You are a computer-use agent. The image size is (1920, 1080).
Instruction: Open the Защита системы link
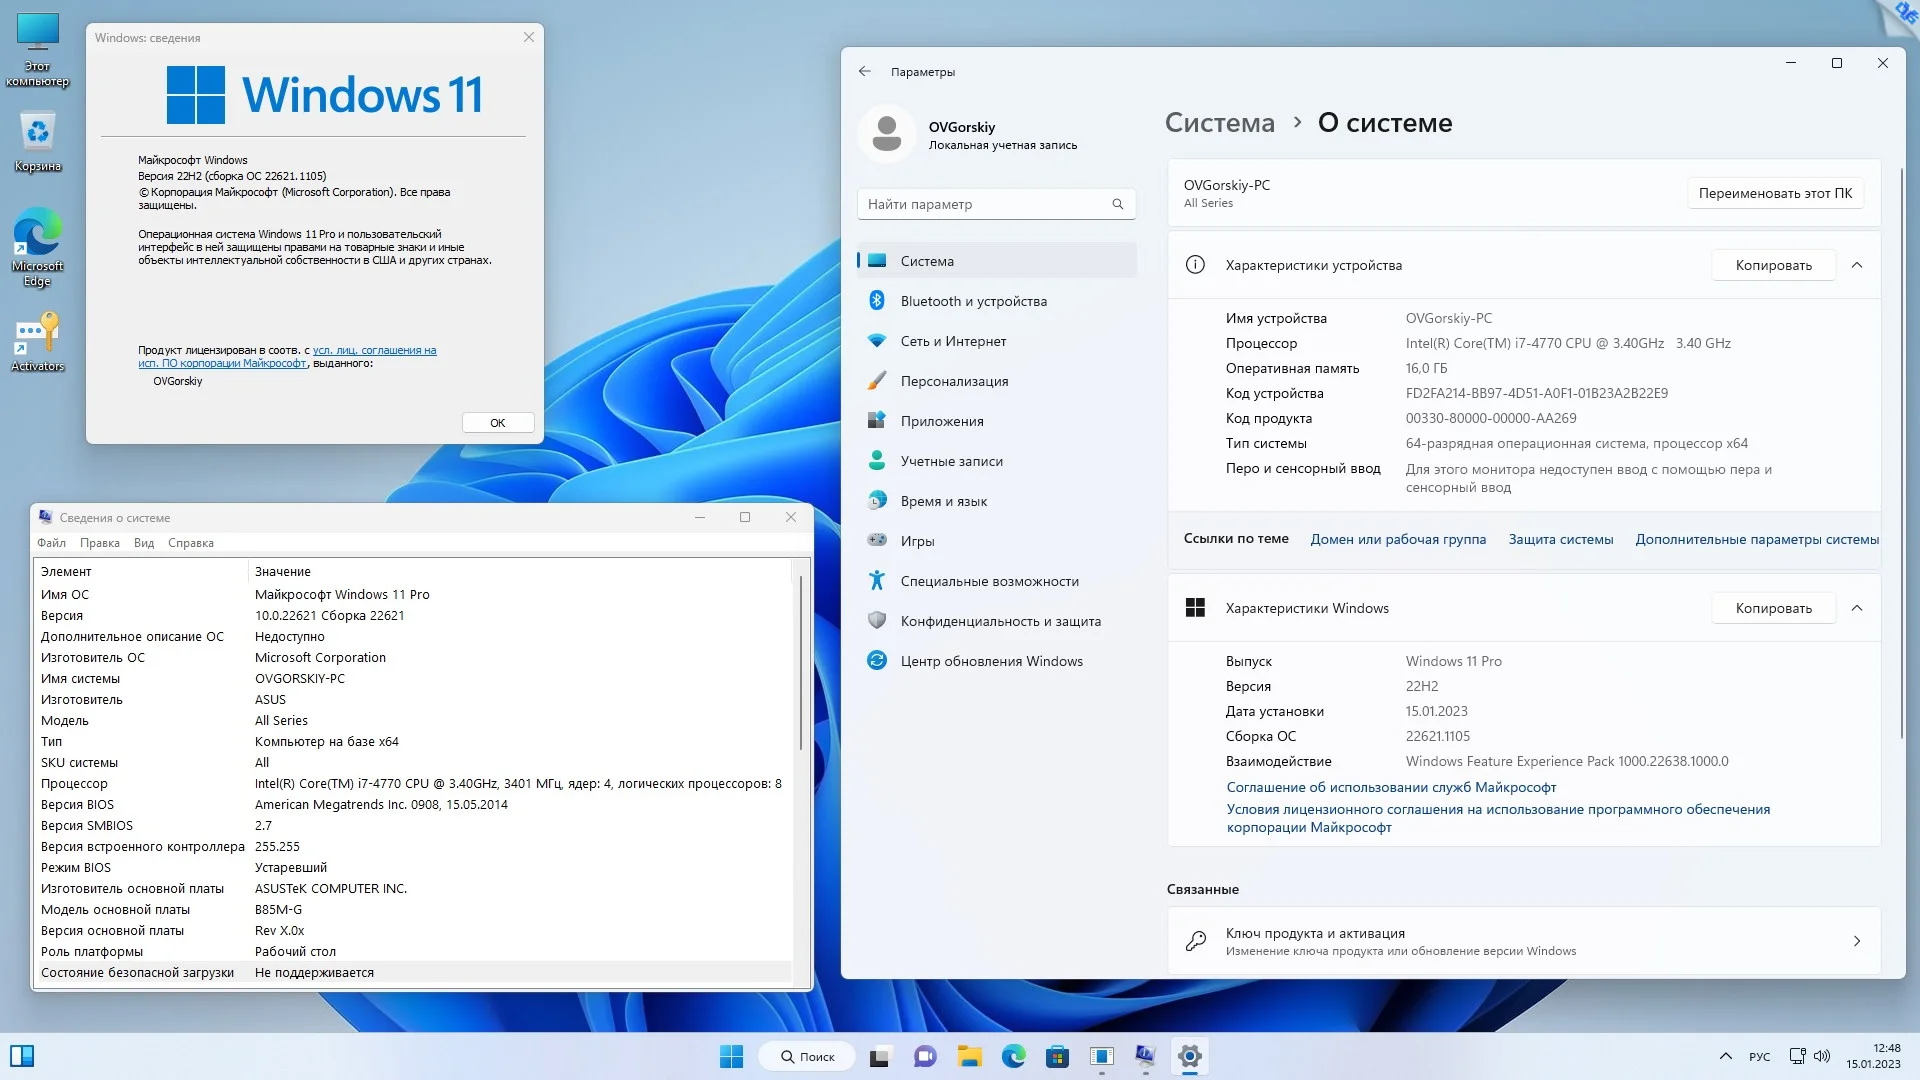(1560, 539)
